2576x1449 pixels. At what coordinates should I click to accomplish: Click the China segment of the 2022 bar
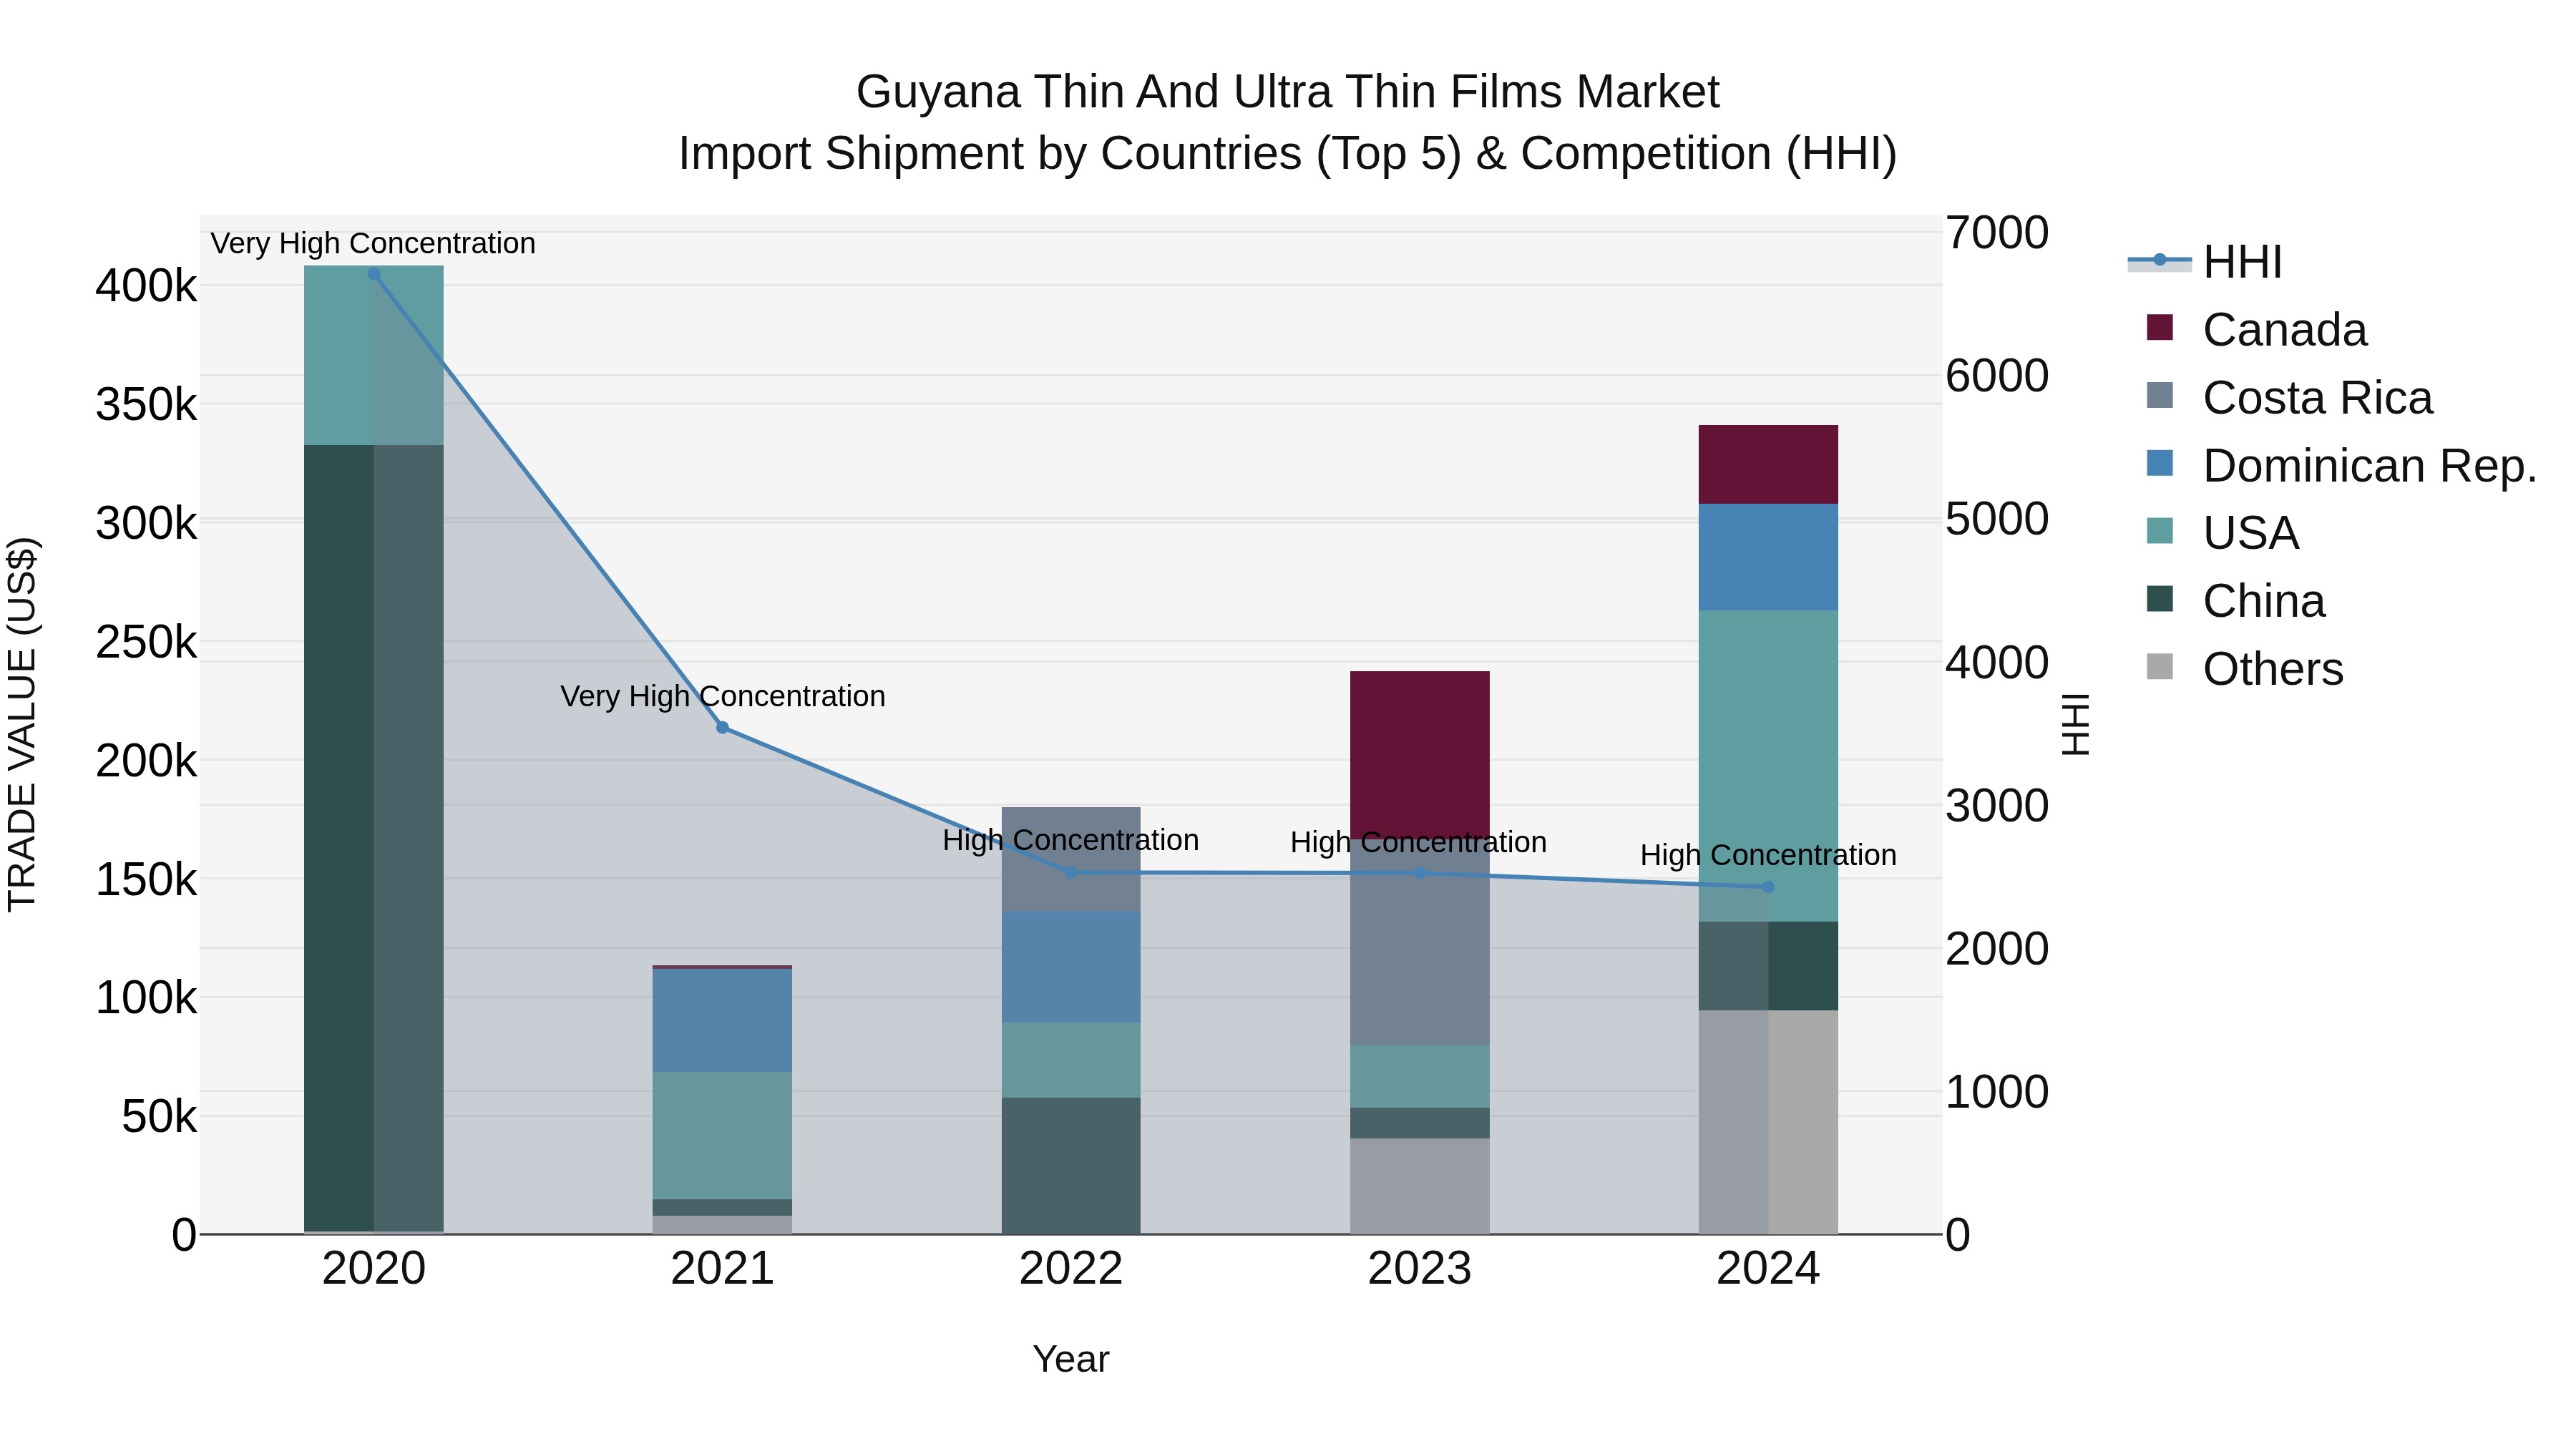(1071, 1166)
